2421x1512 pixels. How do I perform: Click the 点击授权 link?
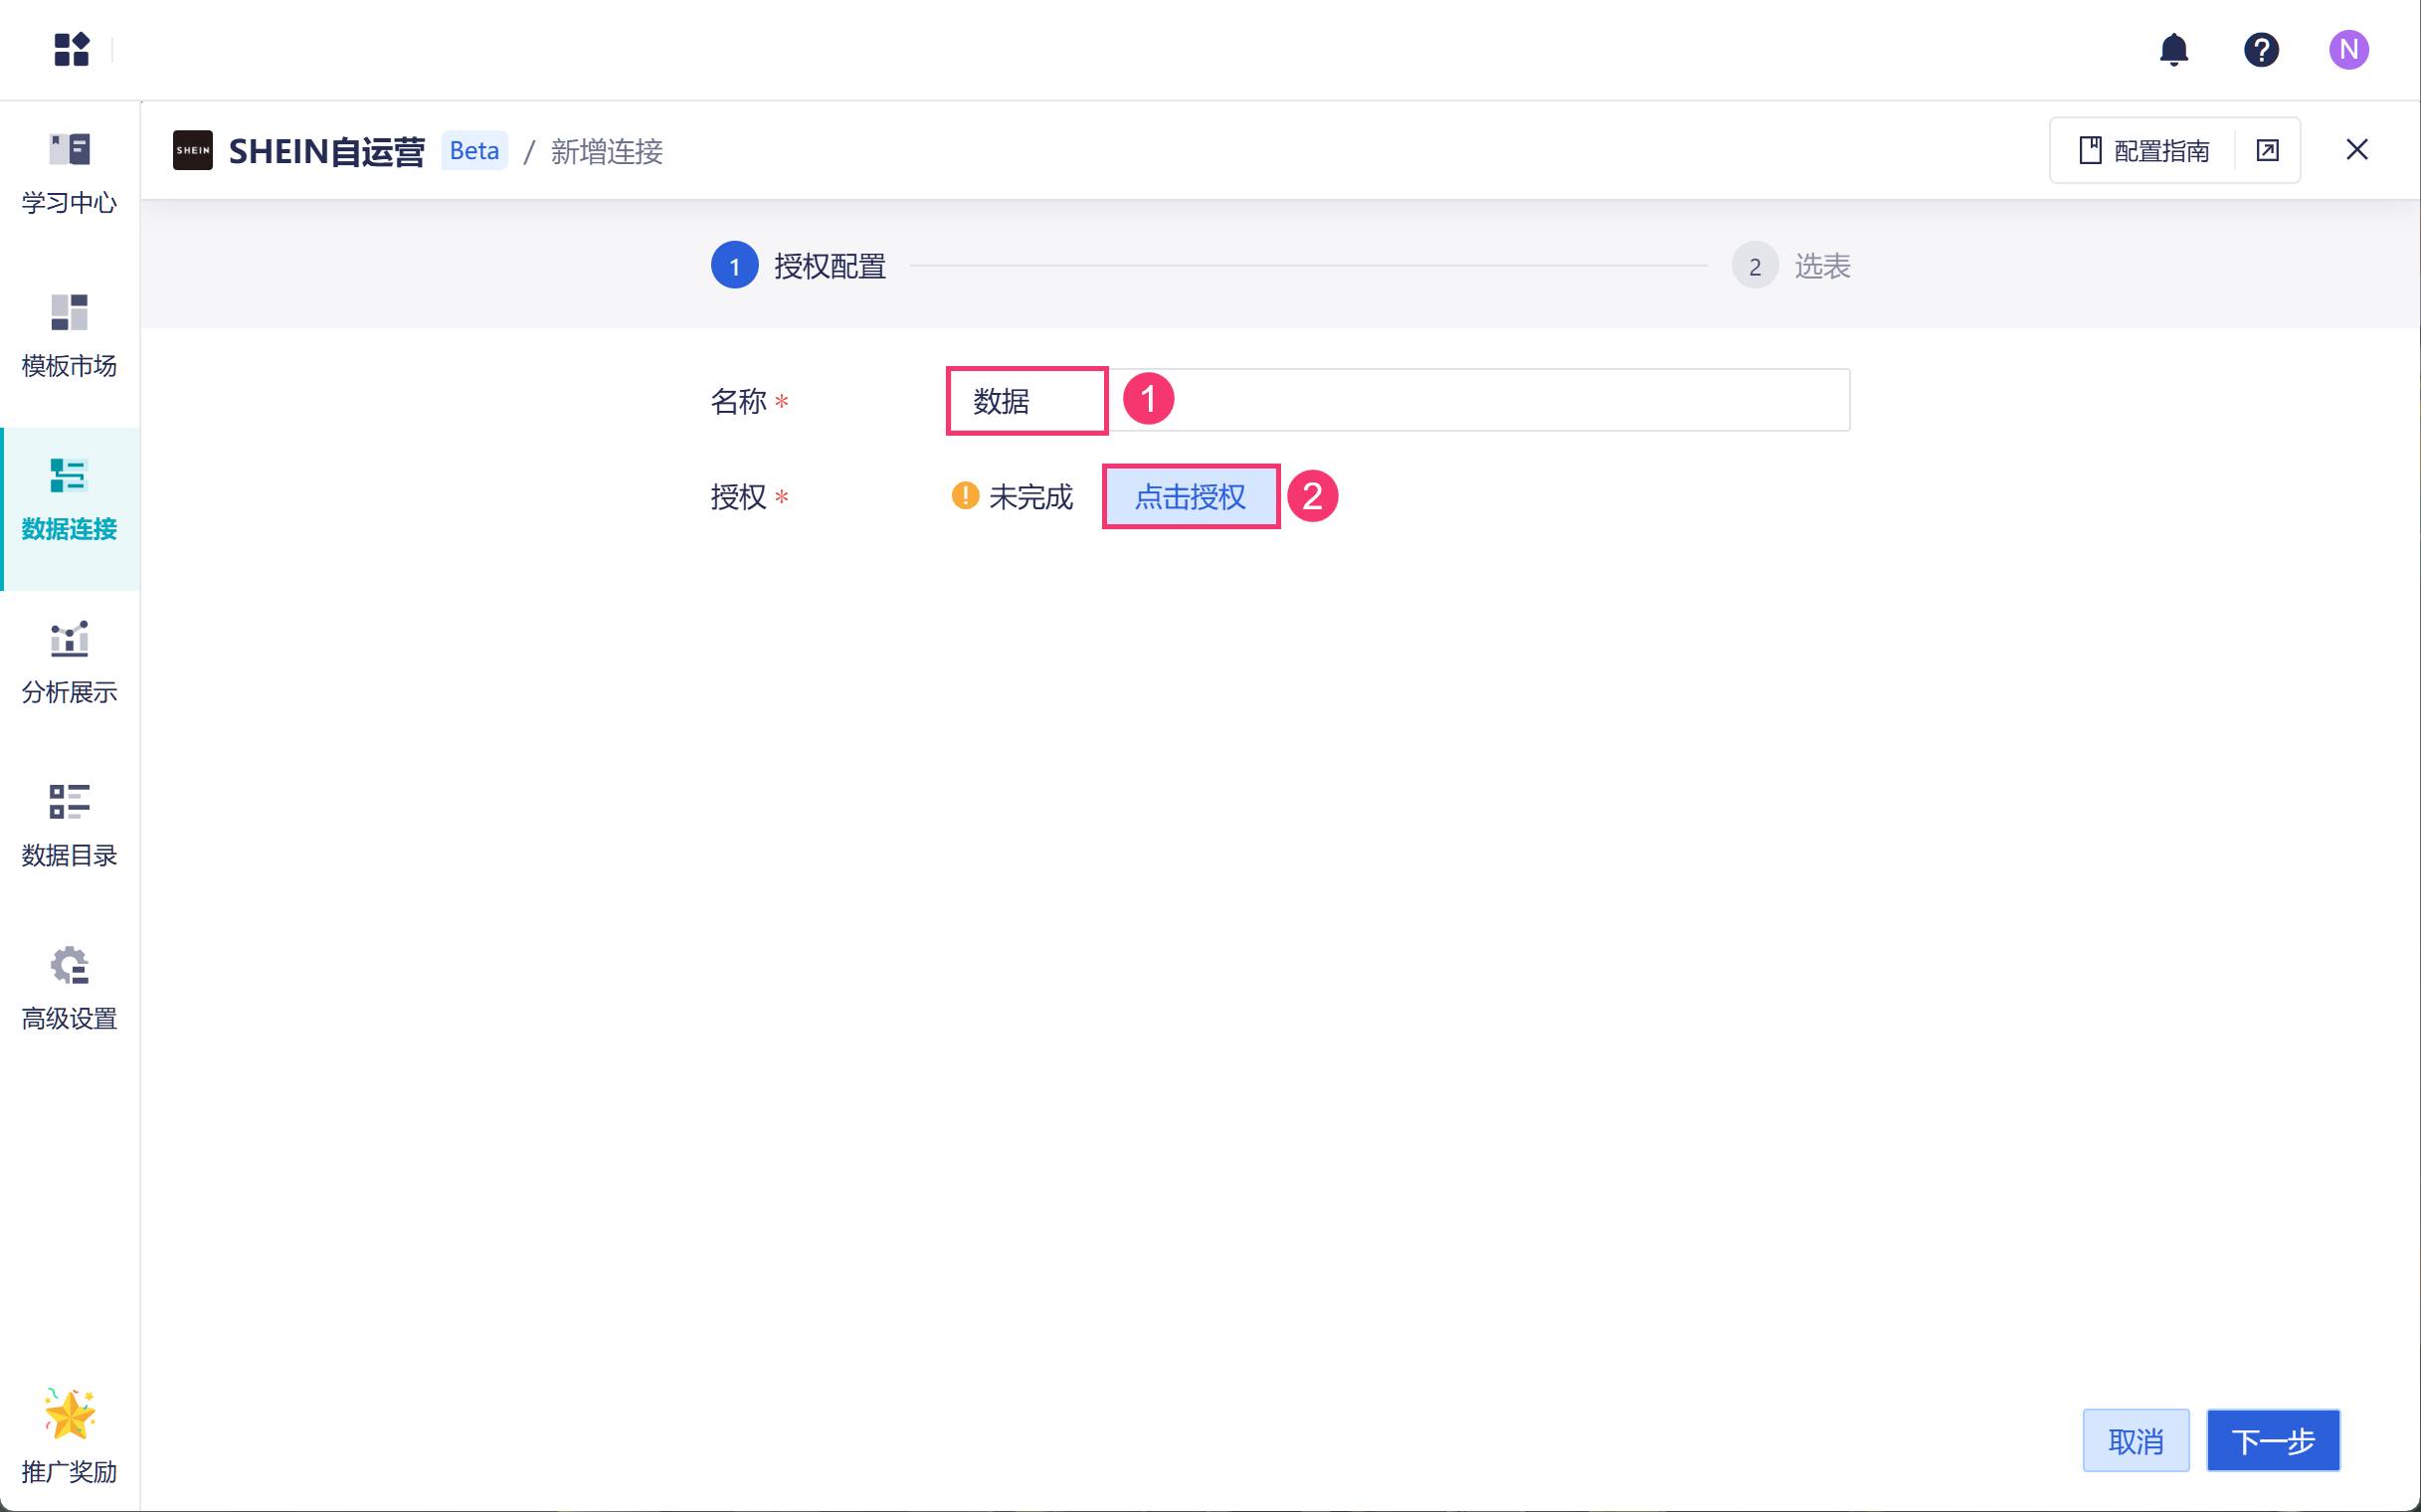coord(1190,497)
